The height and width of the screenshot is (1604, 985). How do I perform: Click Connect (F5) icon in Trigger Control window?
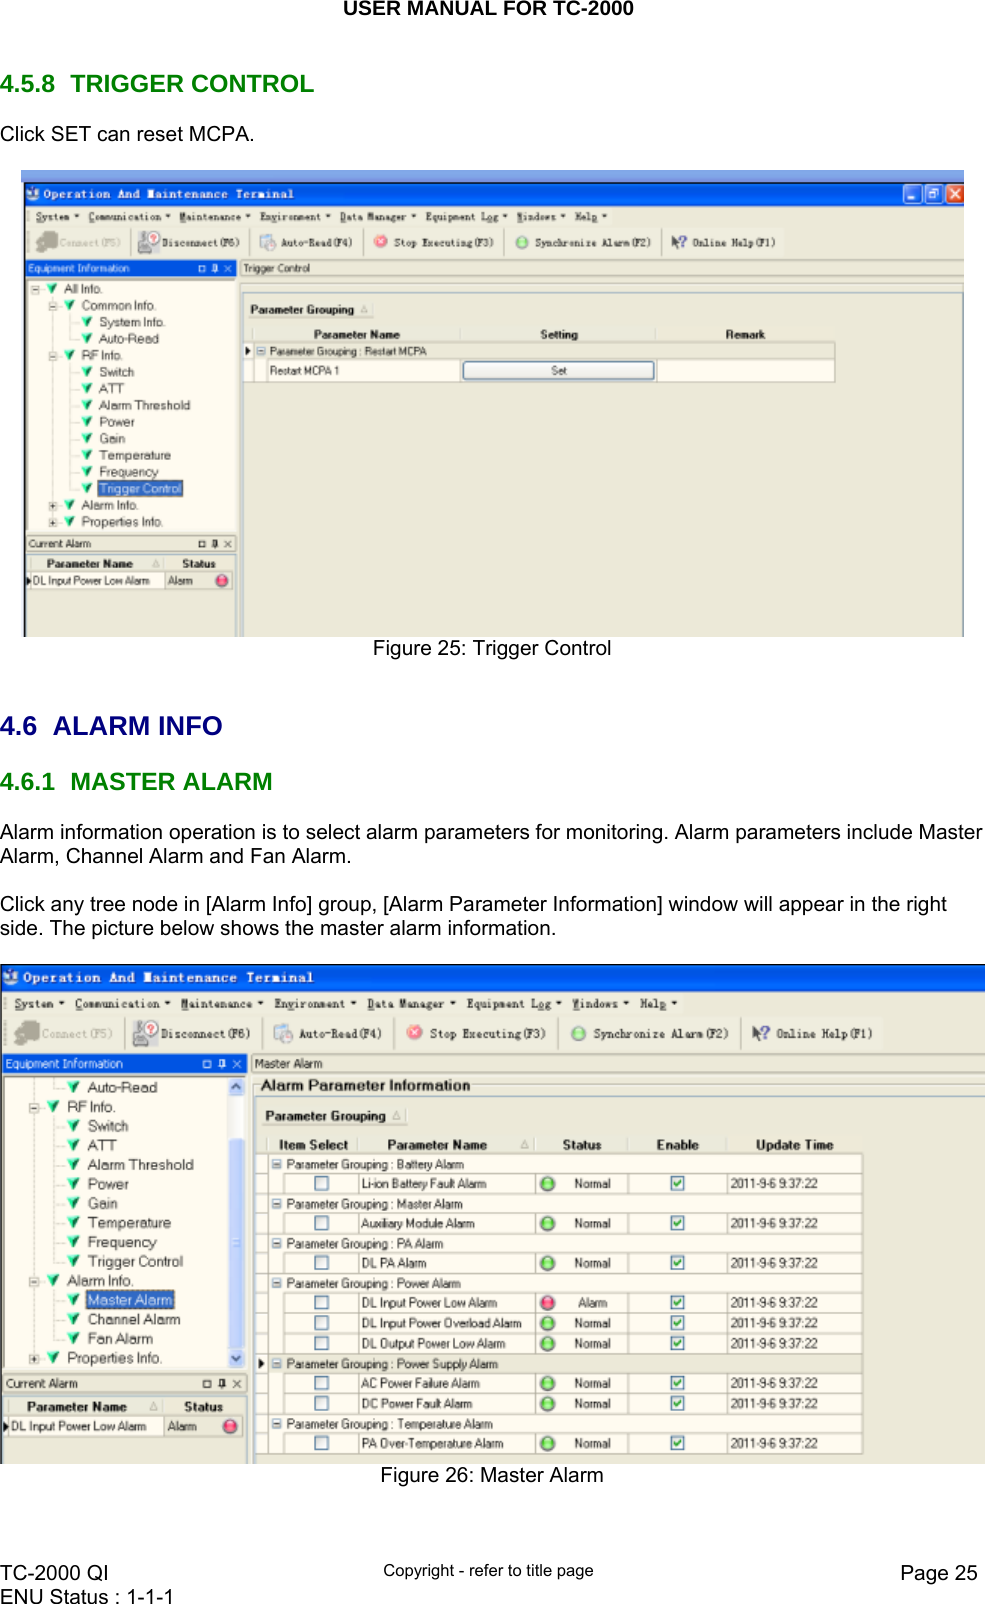click(46, 242)
